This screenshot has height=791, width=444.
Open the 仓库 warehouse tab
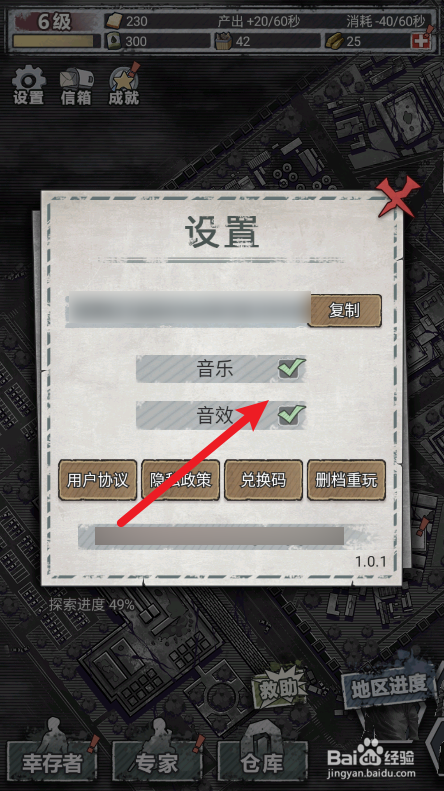click(x=262, y=761)
